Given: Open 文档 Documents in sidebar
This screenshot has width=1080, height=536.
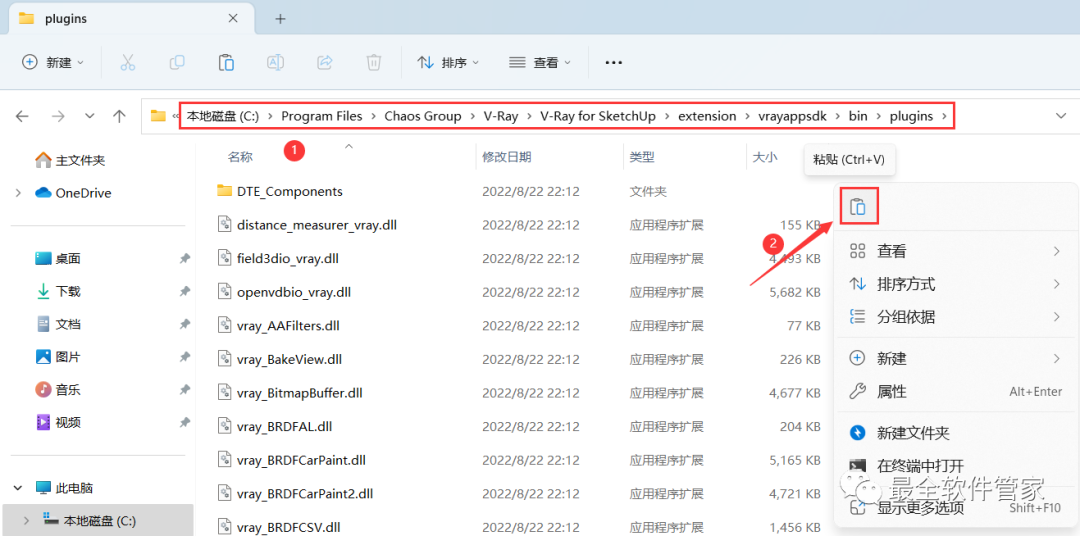Looking at the screenshot, I should point(58,324).
